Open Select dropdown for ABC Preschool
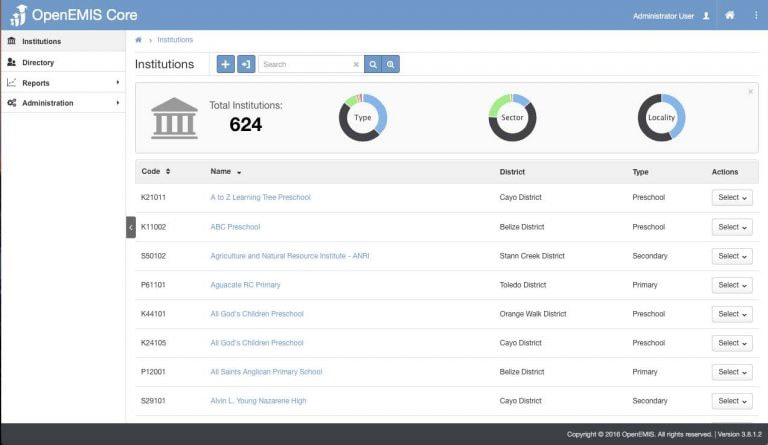The width and height of the screenshot is (768, 445). [x=732, y=227]
